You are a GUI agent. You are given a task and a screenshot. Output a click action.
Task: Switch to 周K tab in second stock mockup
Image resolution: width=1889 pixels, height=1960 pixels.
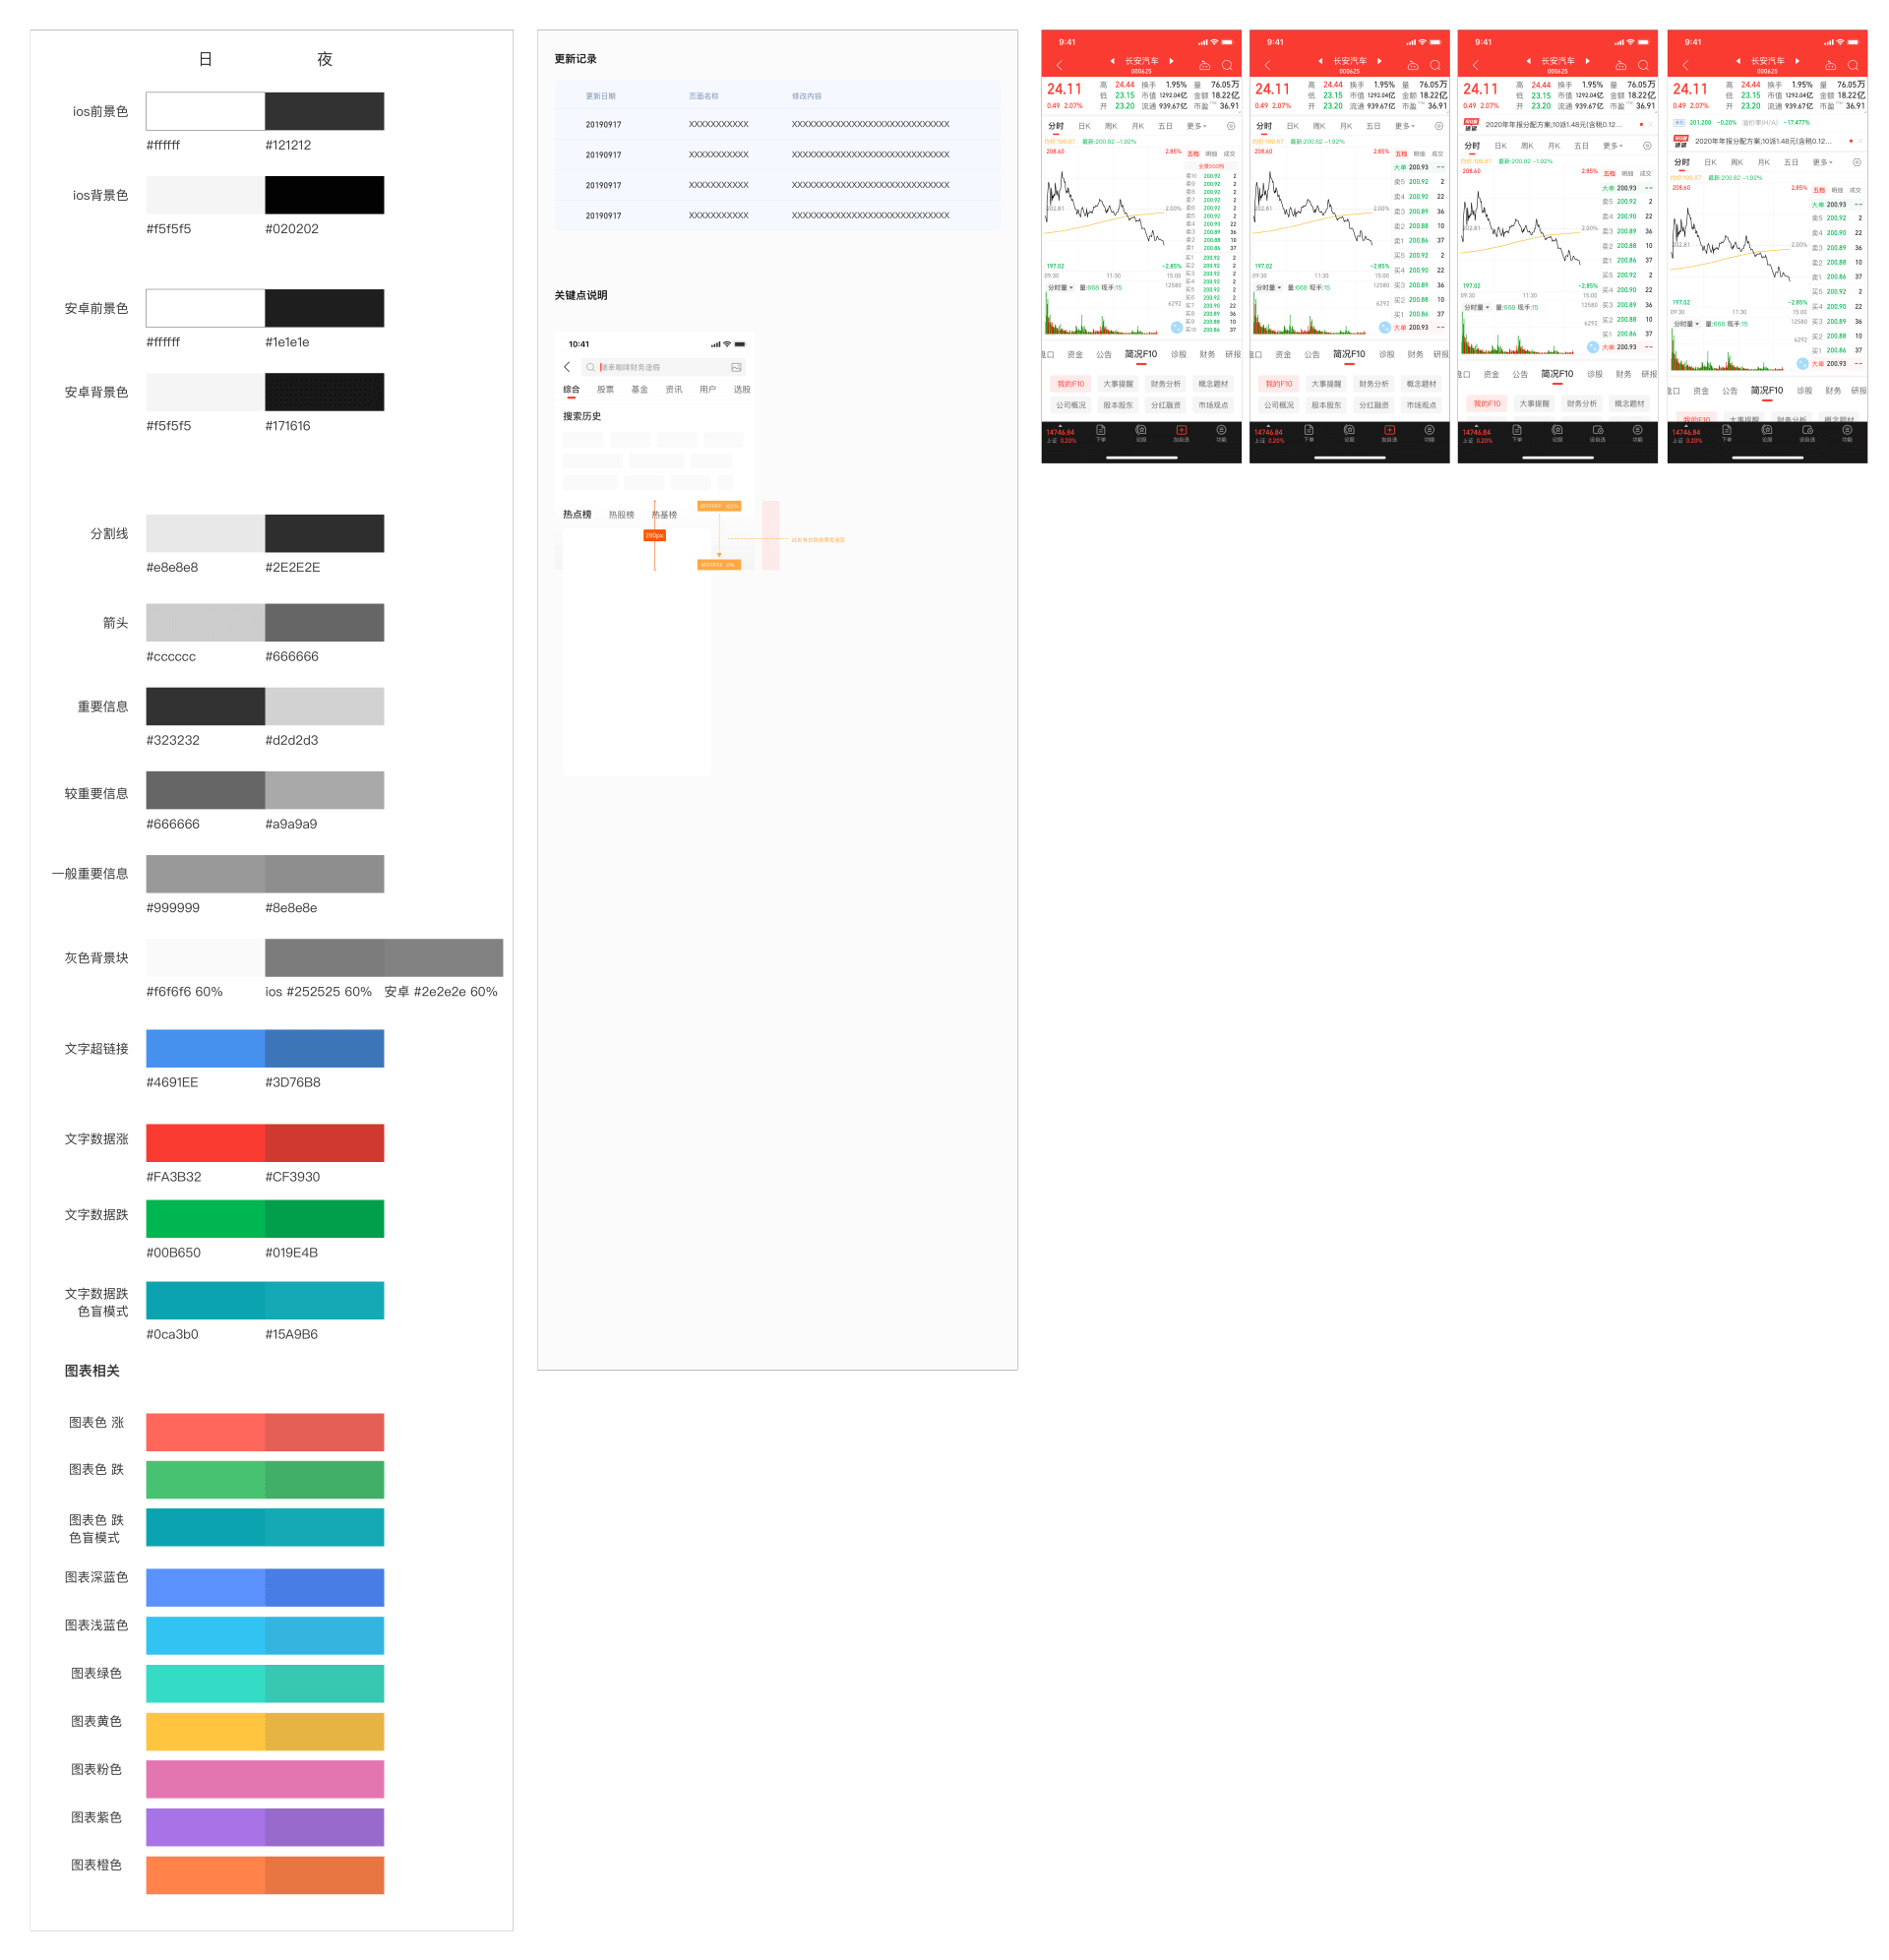[1319, 126]
